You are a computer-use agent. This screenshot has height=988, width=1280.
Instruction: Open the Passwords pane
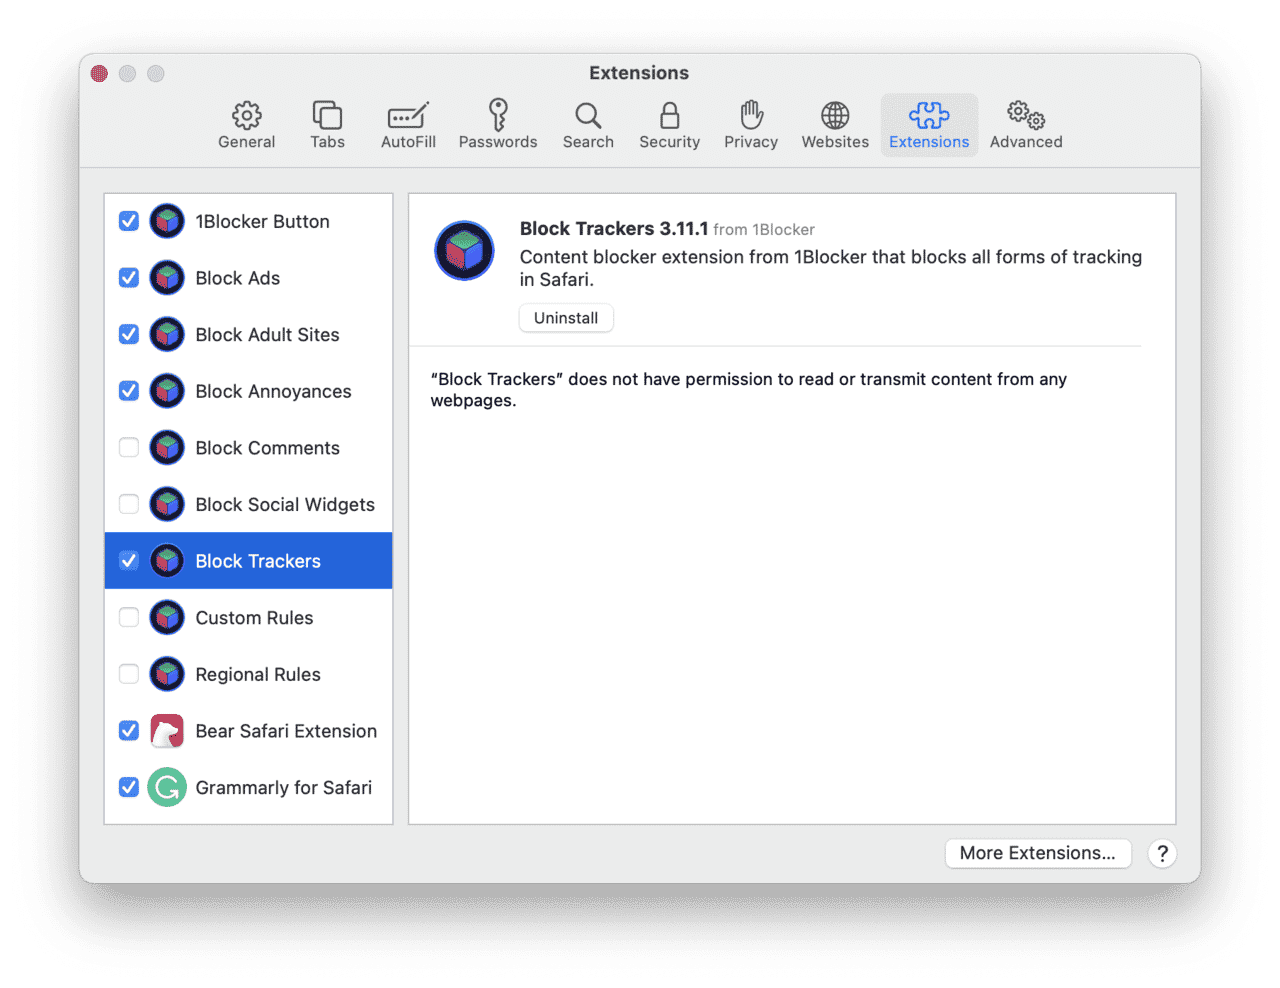coord(498,122)
